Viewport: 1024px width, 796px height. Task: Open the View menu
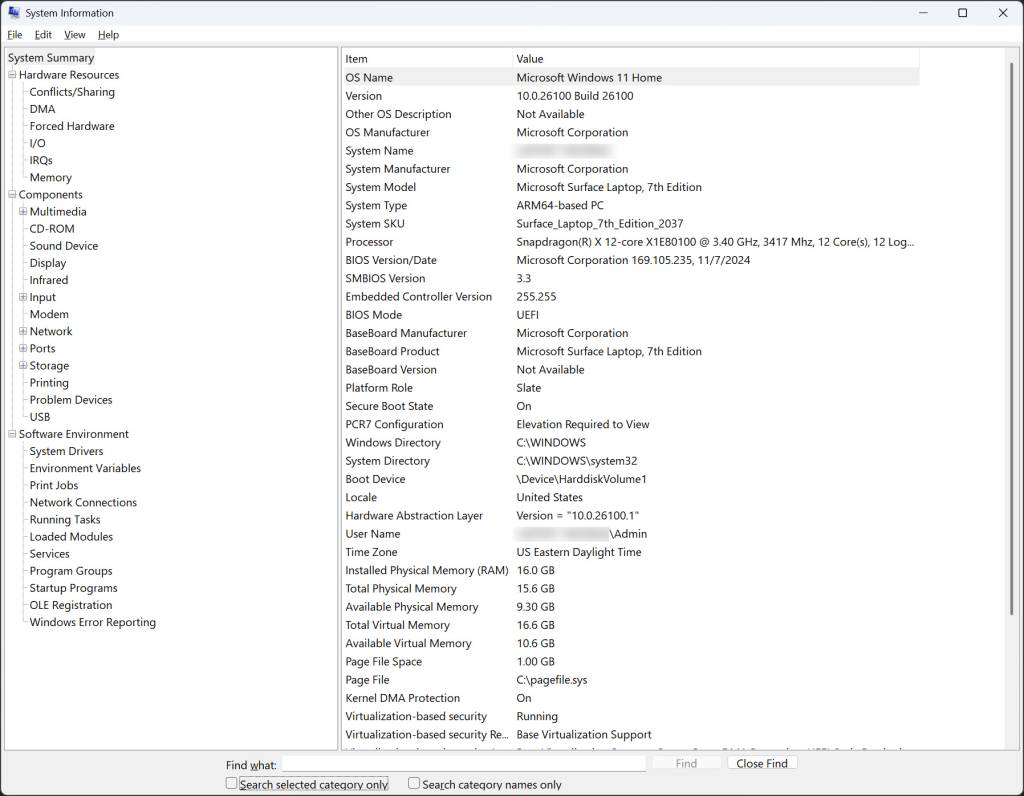pyautogui.click(x=74, y=34)
